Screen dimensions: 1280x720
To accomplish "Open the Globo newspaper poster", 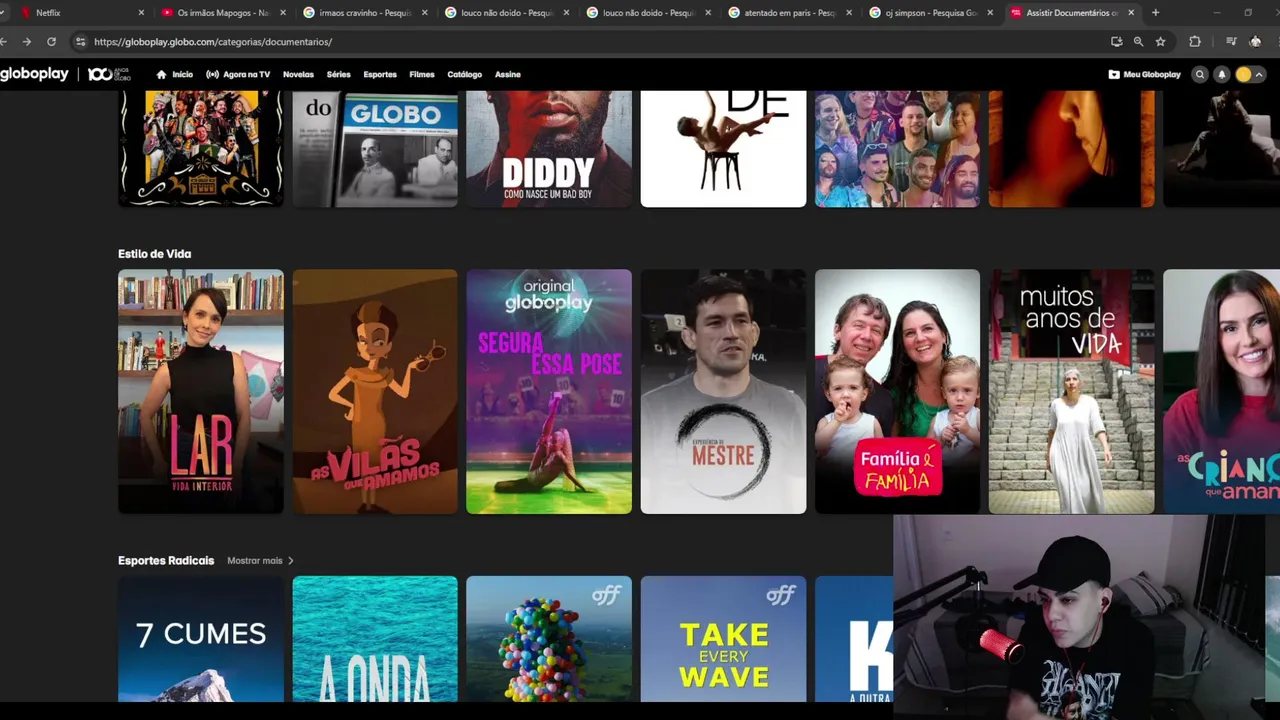I will (x=375, y=149).
